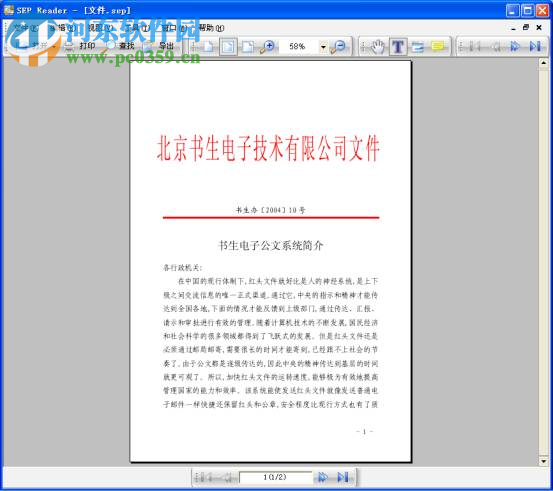Open the 文件 menu
Screen dimensions: 553x491
point(26,28)
